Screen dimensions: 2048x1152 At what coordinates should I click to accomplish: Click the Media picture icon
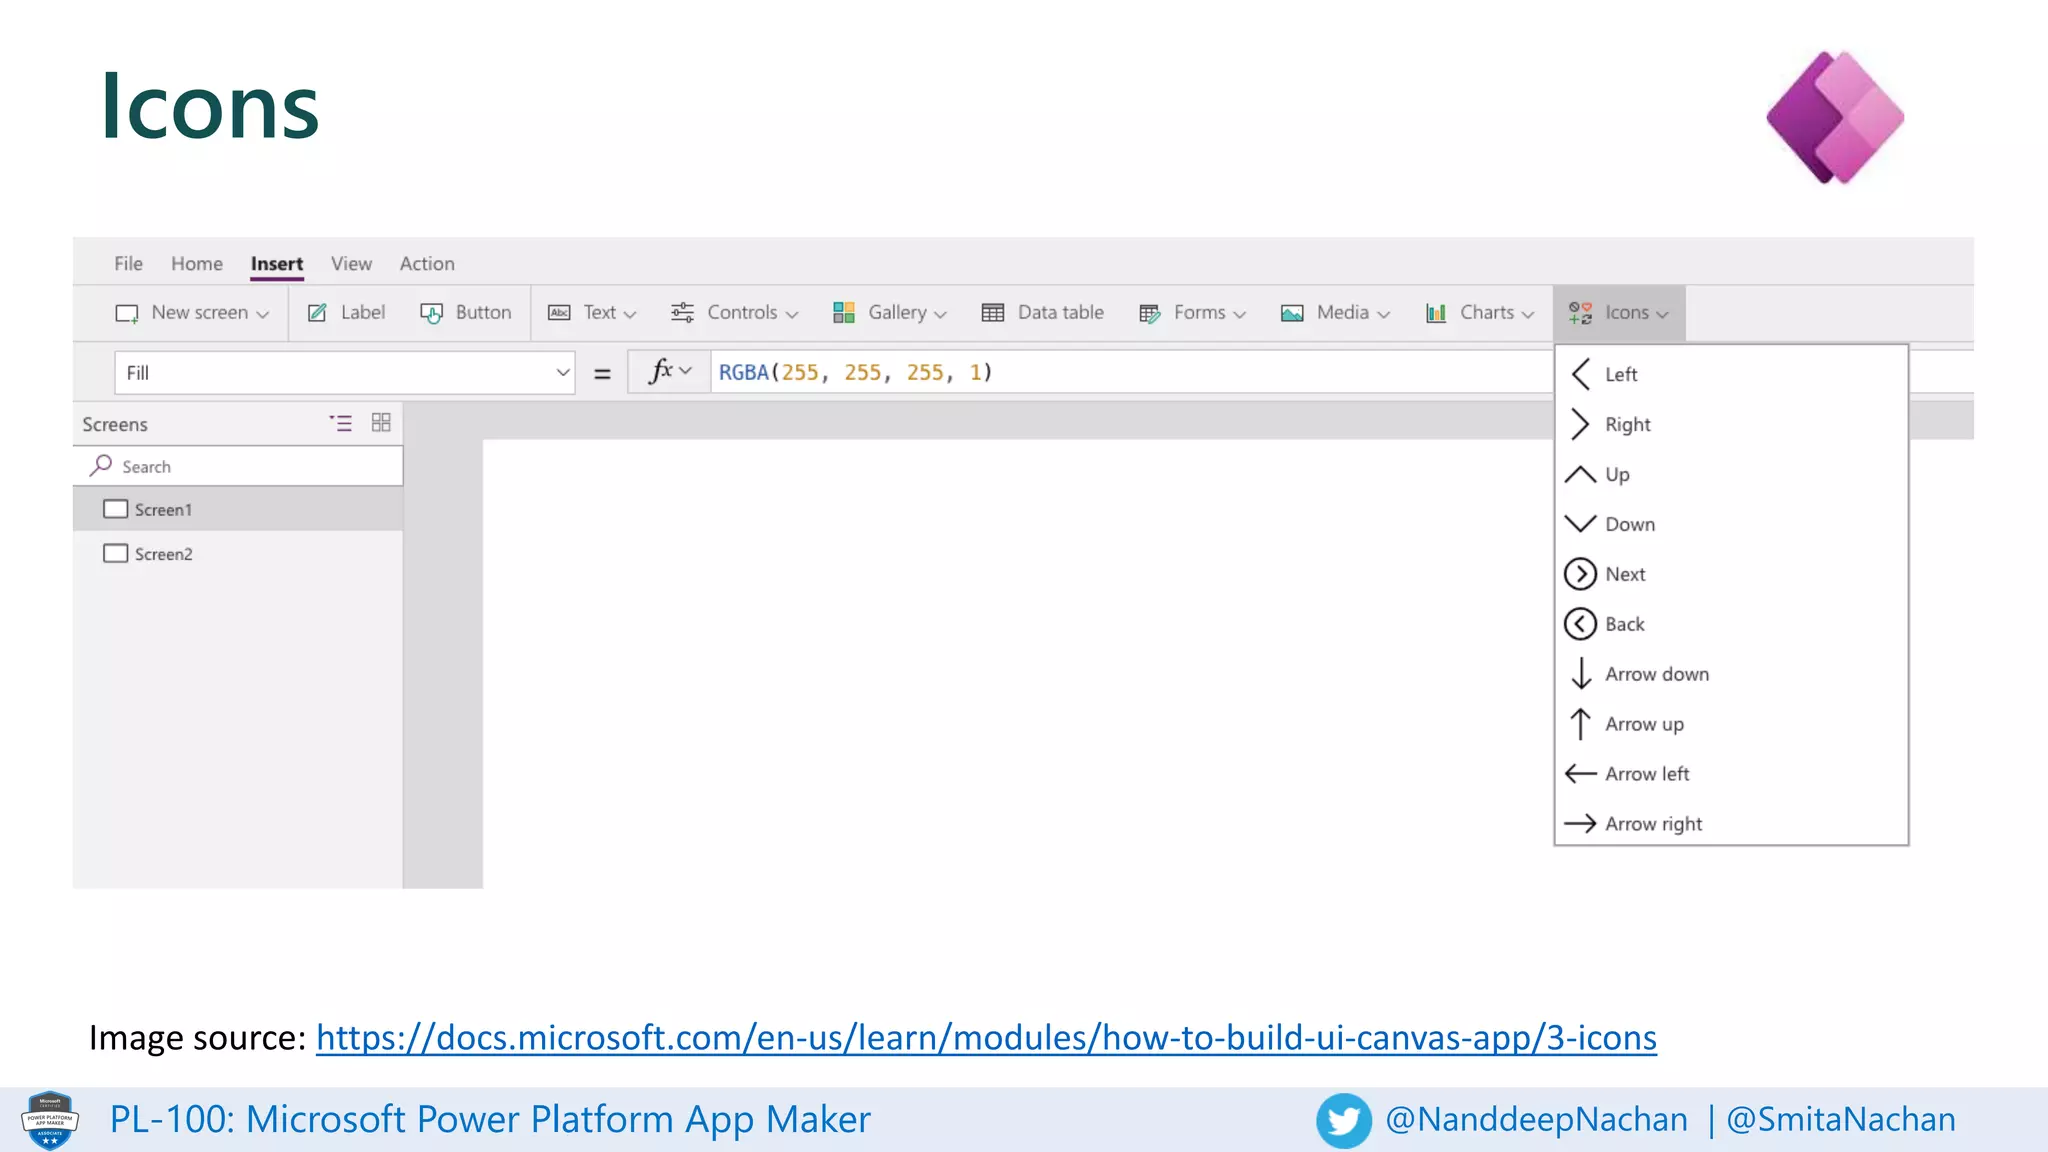[x=1292, y=313]
